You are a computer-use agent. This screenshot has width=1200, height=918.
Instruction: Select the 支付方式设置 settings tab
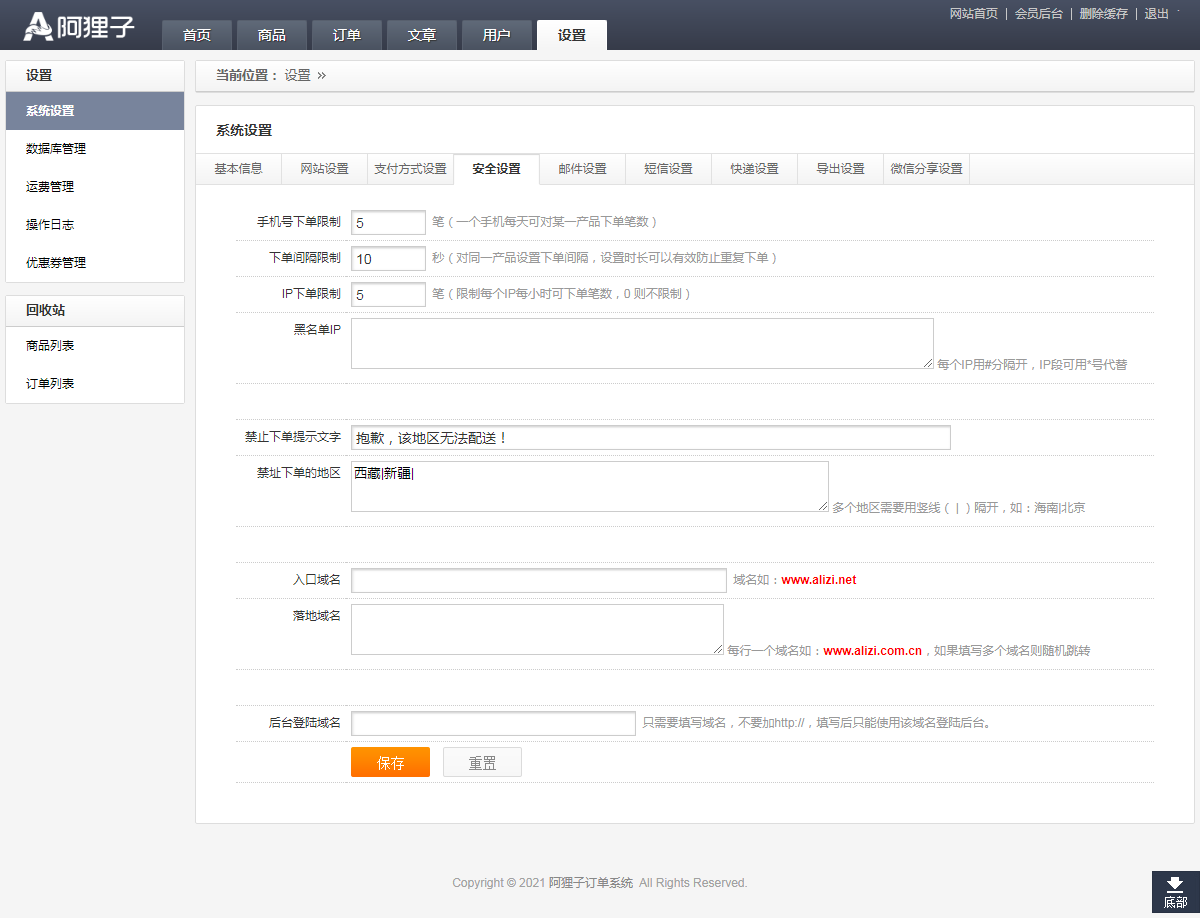point(410,169)
